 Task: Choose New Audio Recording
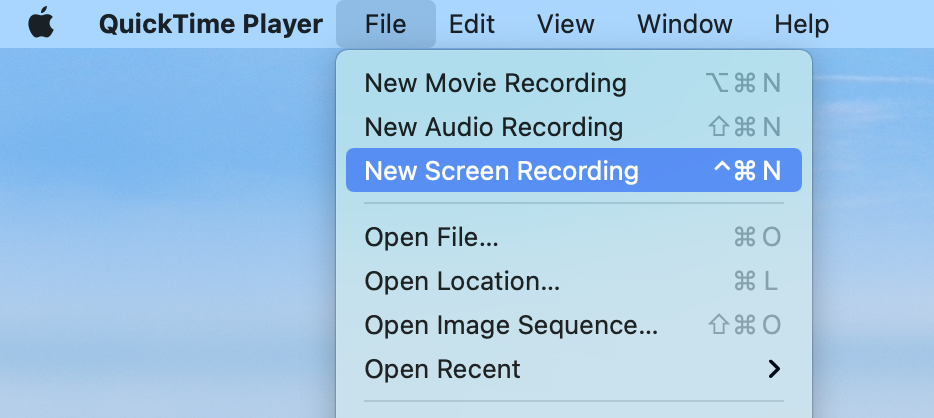pyautogui.click(x=574, y=127)
